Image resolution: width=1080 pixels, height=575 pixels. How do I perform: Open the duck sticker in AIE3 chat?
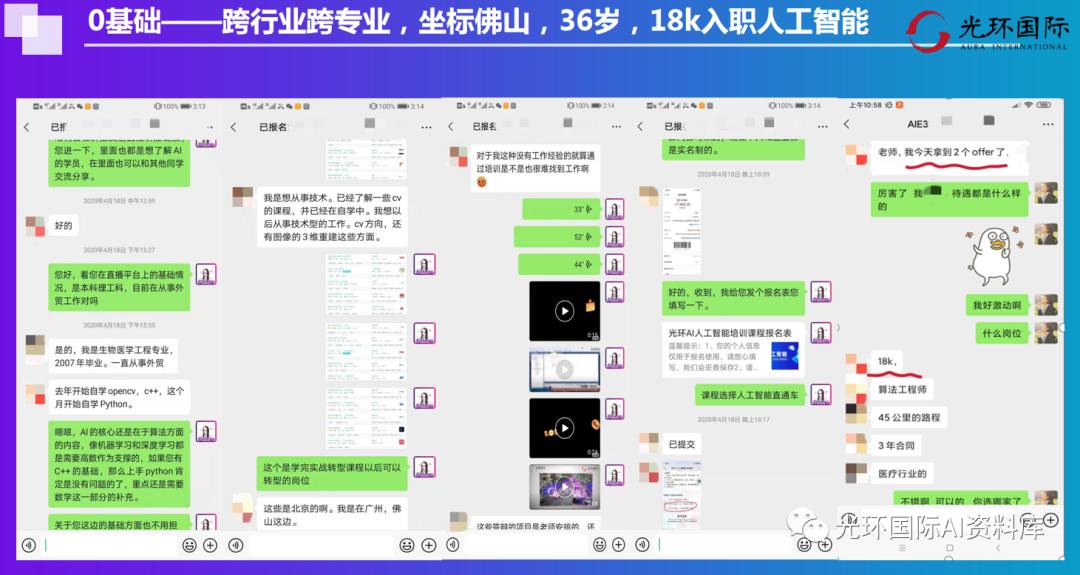point(992,257)
